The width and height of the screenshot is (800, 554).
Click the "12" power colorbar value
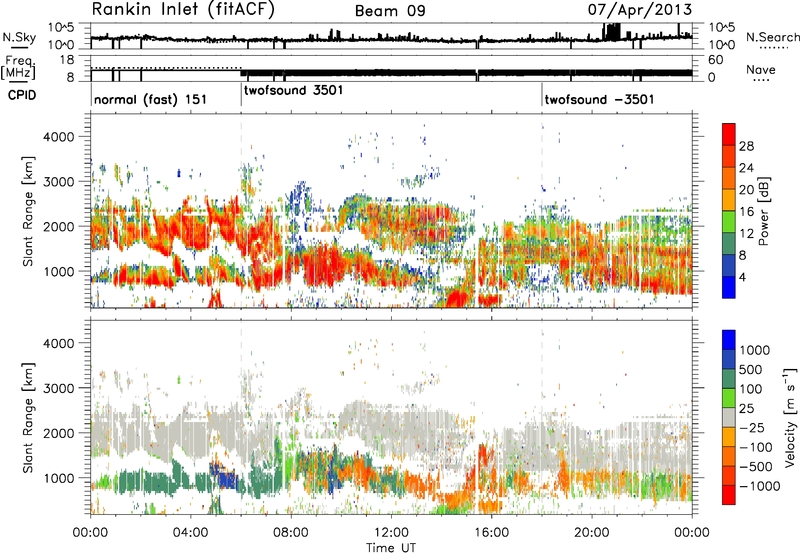coord(746,234)
